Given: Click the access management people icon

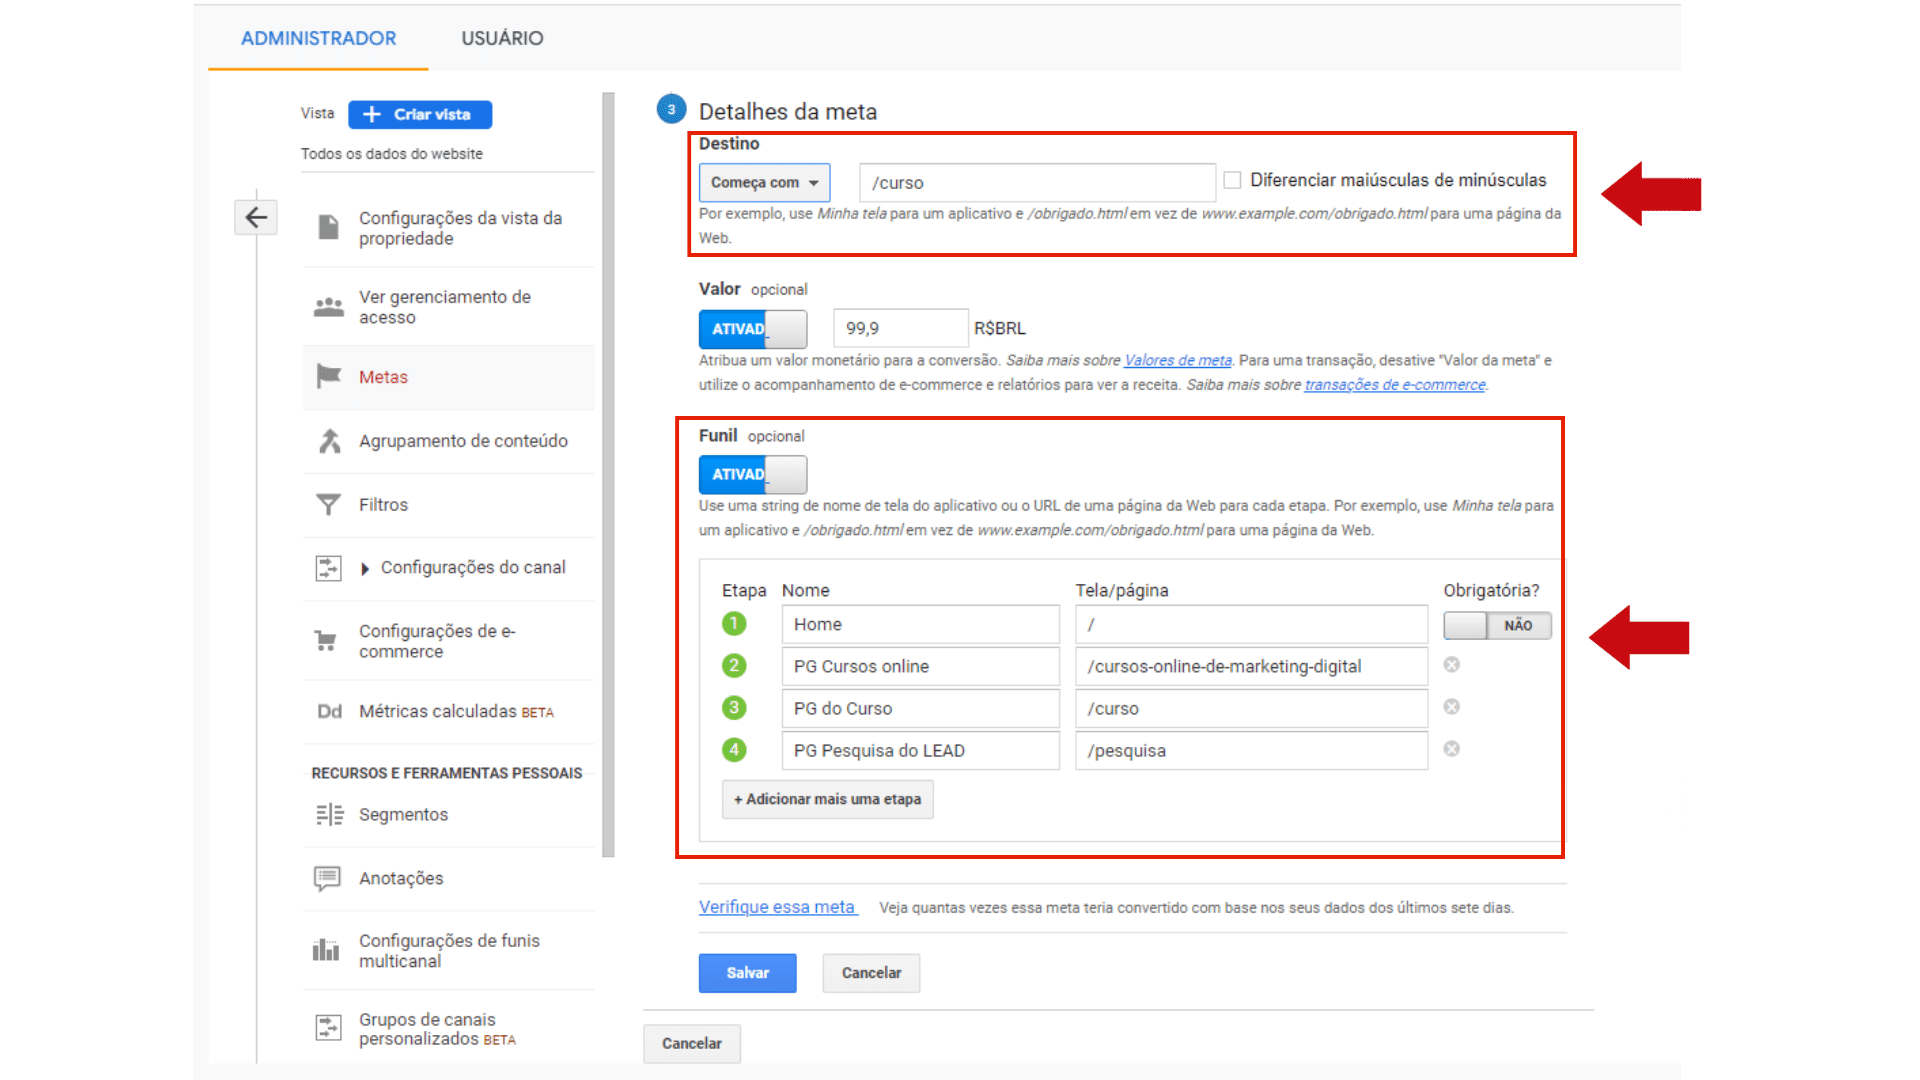Looking at the screenshot, I should (x=328, y=307).
